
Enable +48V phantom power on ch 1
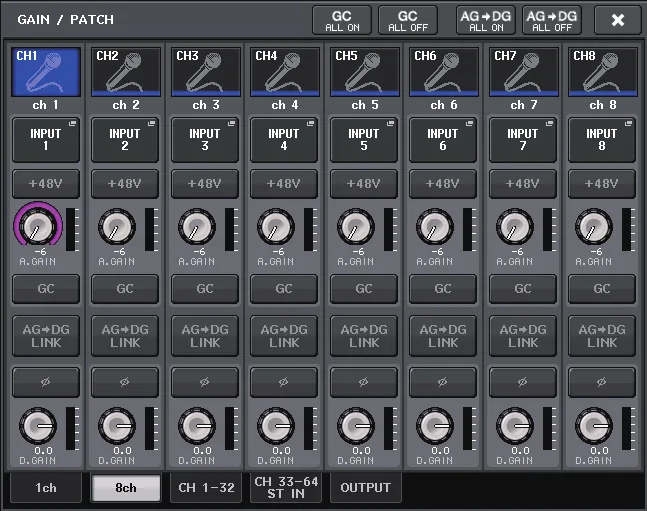click(x=46, y=184)
